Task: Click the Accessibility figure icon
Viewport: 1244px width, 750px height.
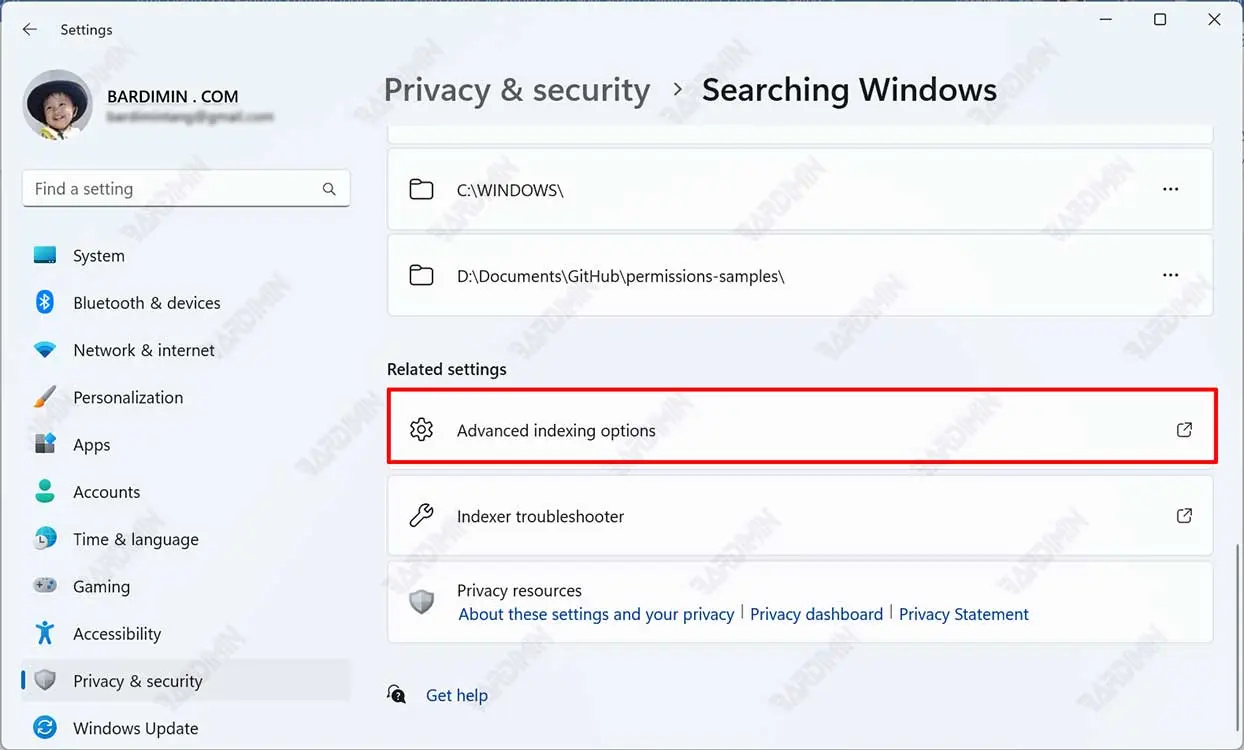Action: click(x=45, y=633)
